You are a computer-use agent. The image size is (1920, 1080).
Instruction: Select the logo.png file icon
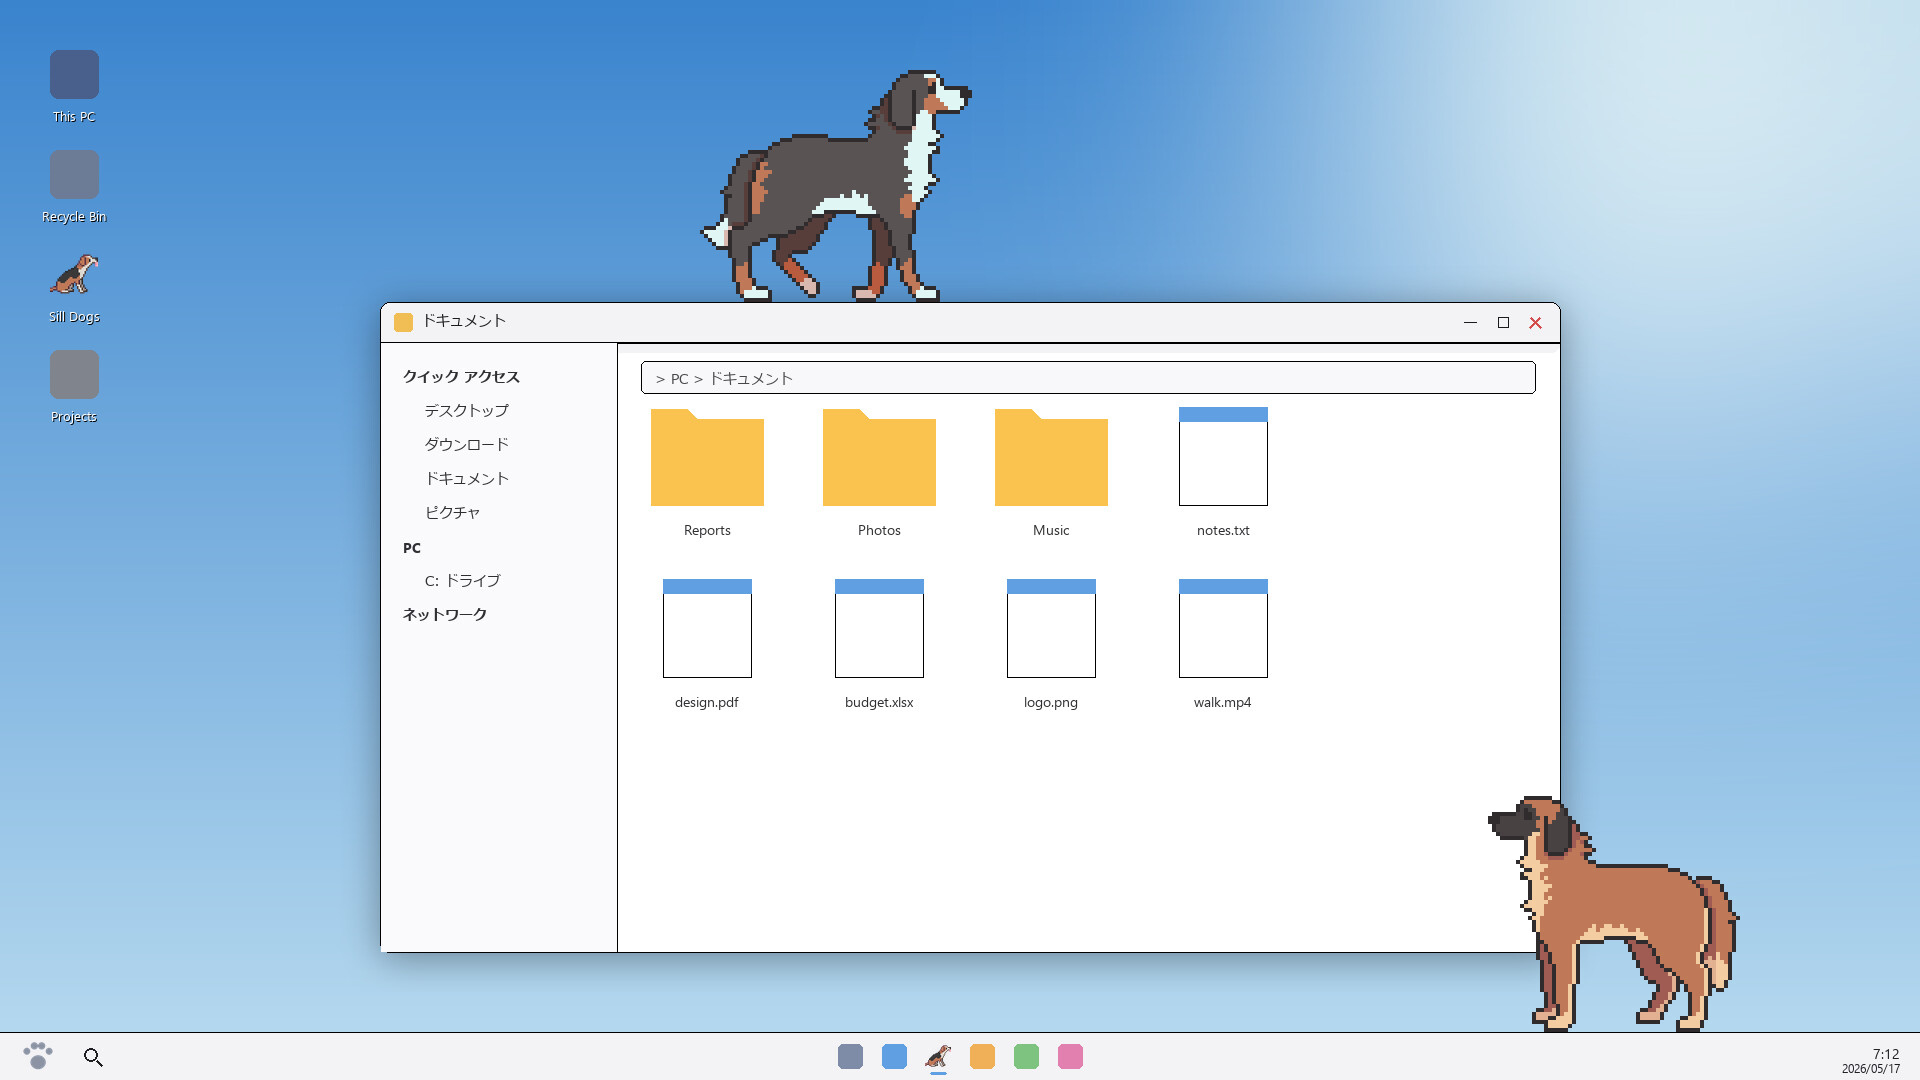1051,628
